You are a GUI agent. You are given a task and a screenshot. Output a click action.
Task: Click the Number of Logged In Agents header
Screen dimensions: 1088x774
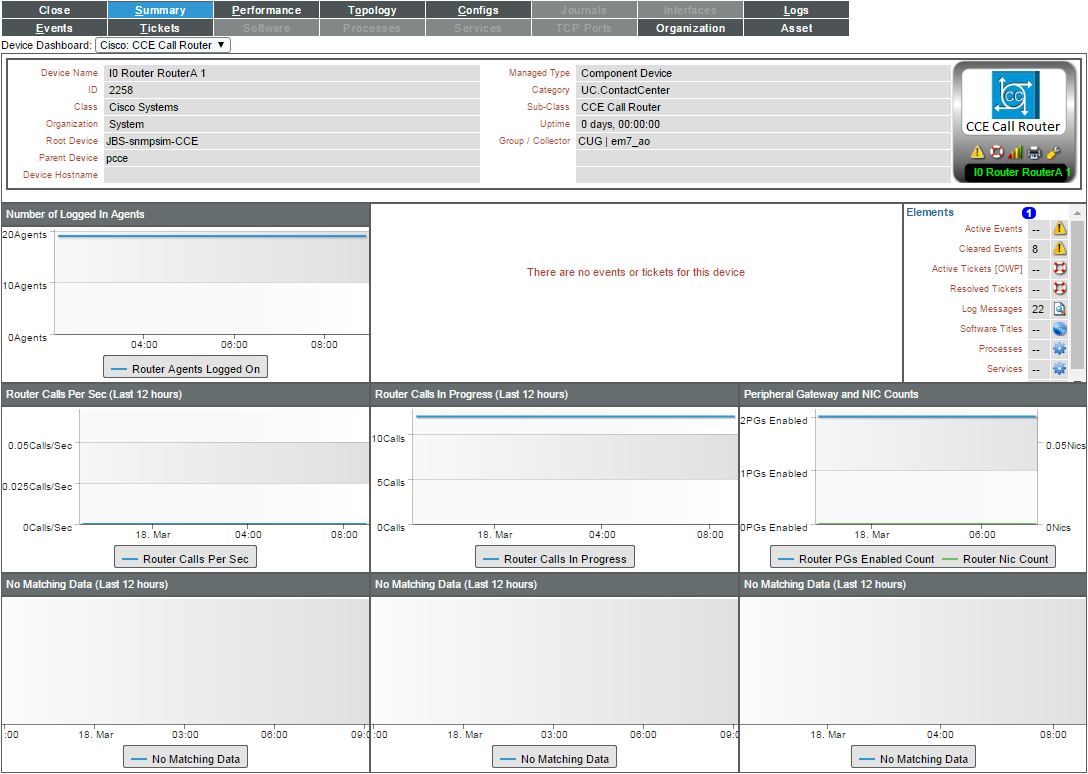click(185, 214)
